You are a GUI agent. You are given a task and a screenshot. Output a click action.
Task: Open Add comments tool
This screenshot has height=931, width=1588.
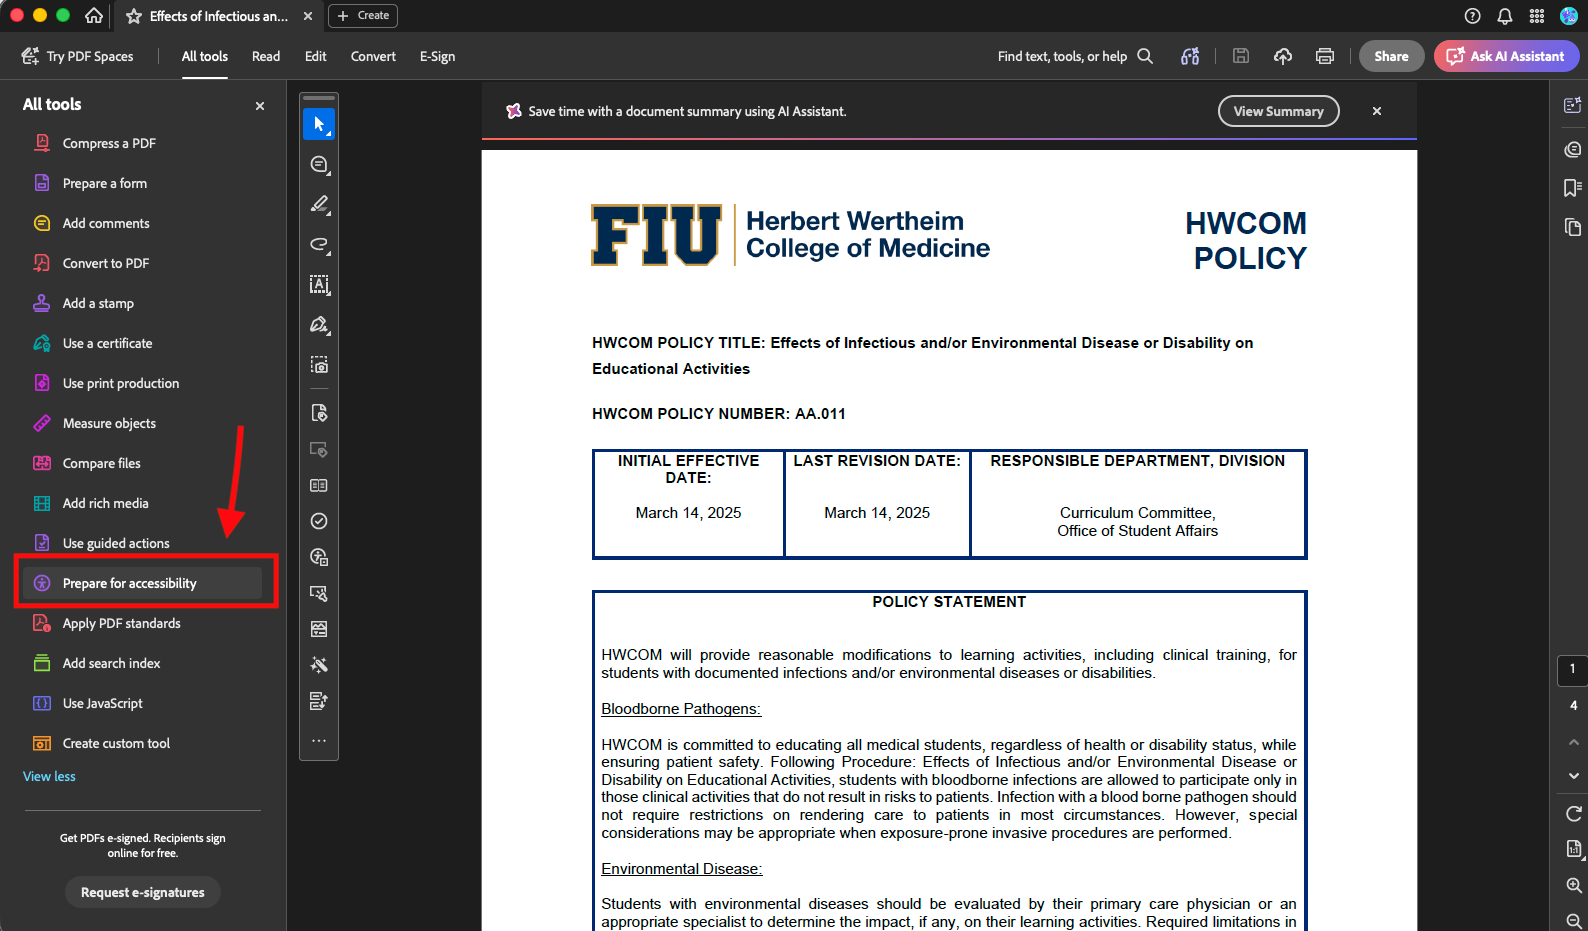pyautogui.click(x=142, y=223)
